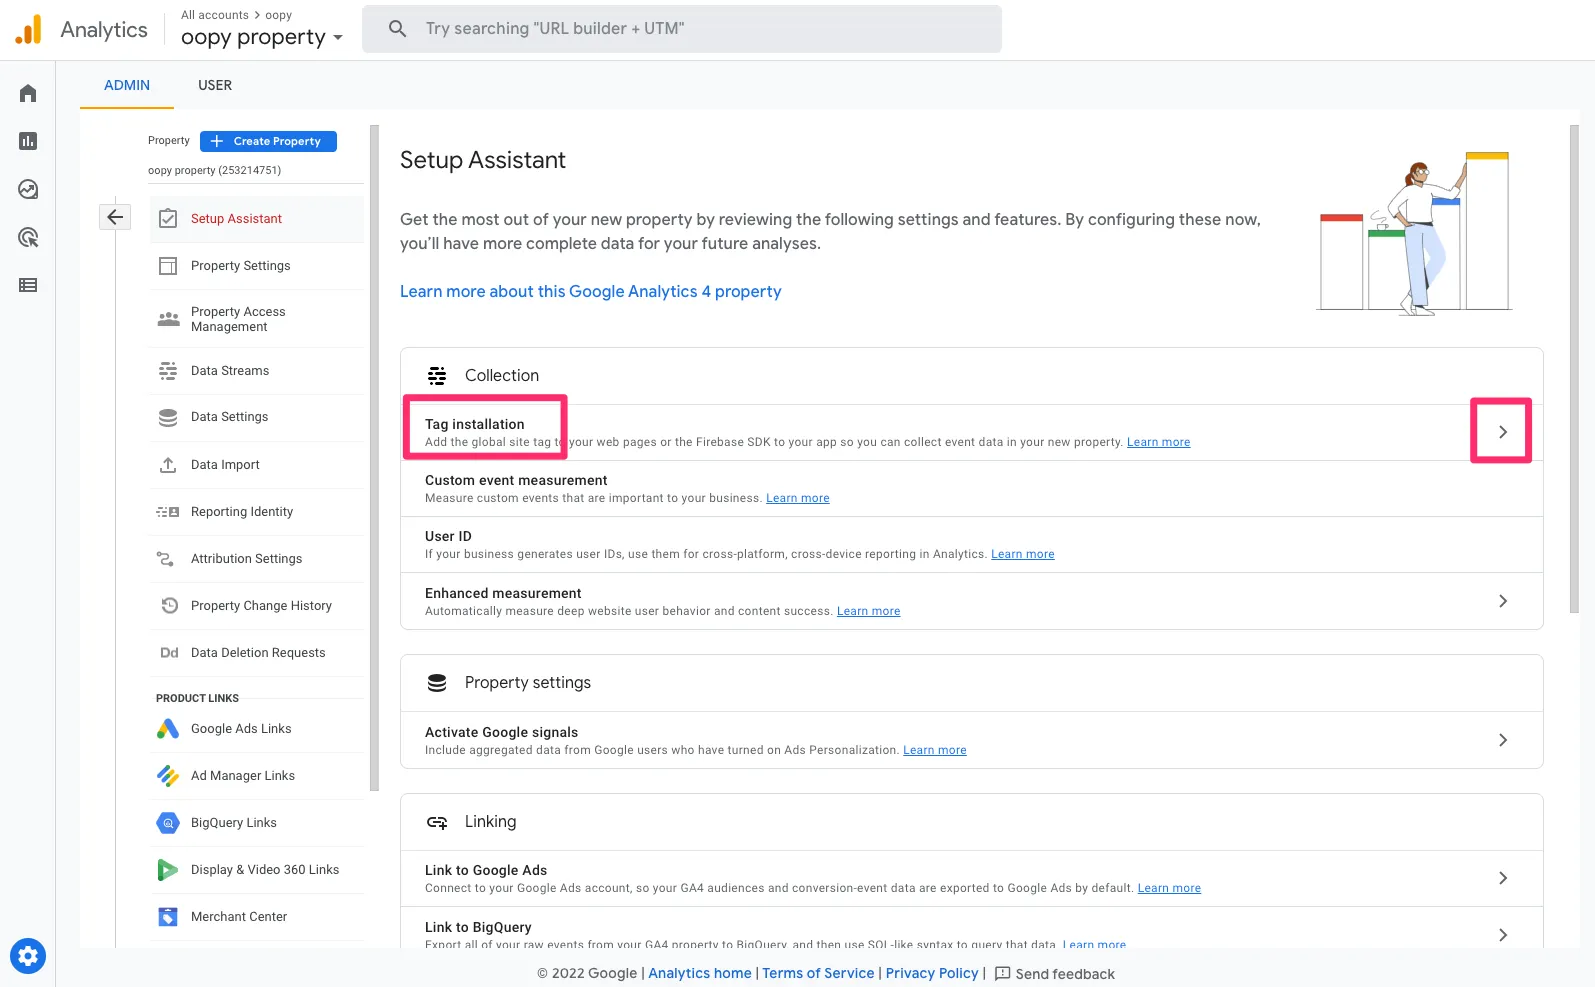1595x987 pixels.
Task: Open BigQuery Links under Product Links
Action: pos(234,823)
